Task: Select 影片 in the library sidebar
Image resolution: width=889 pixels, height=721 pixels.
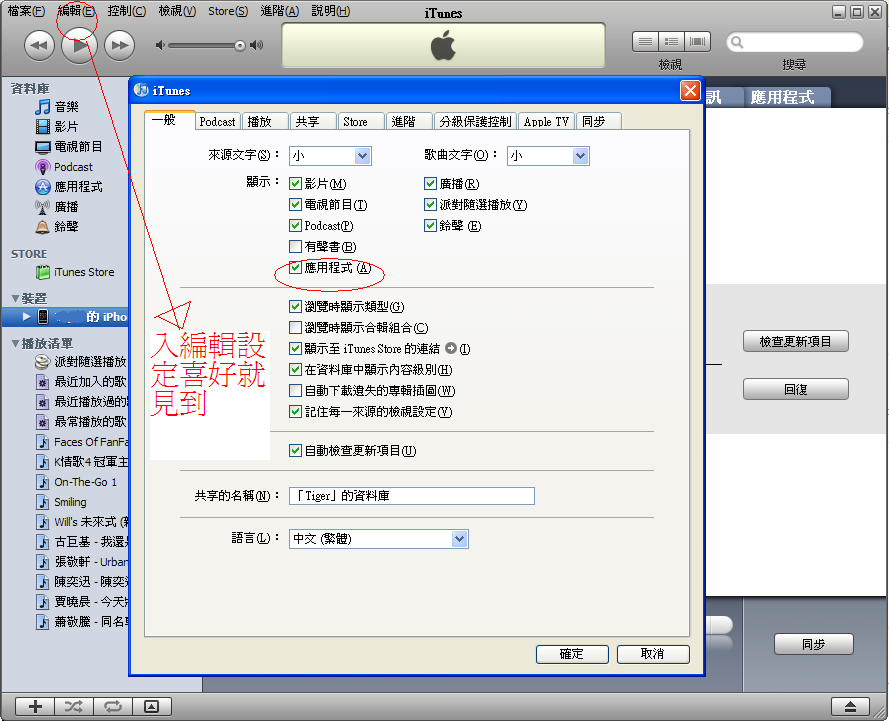Action: [x=66, y=126]
